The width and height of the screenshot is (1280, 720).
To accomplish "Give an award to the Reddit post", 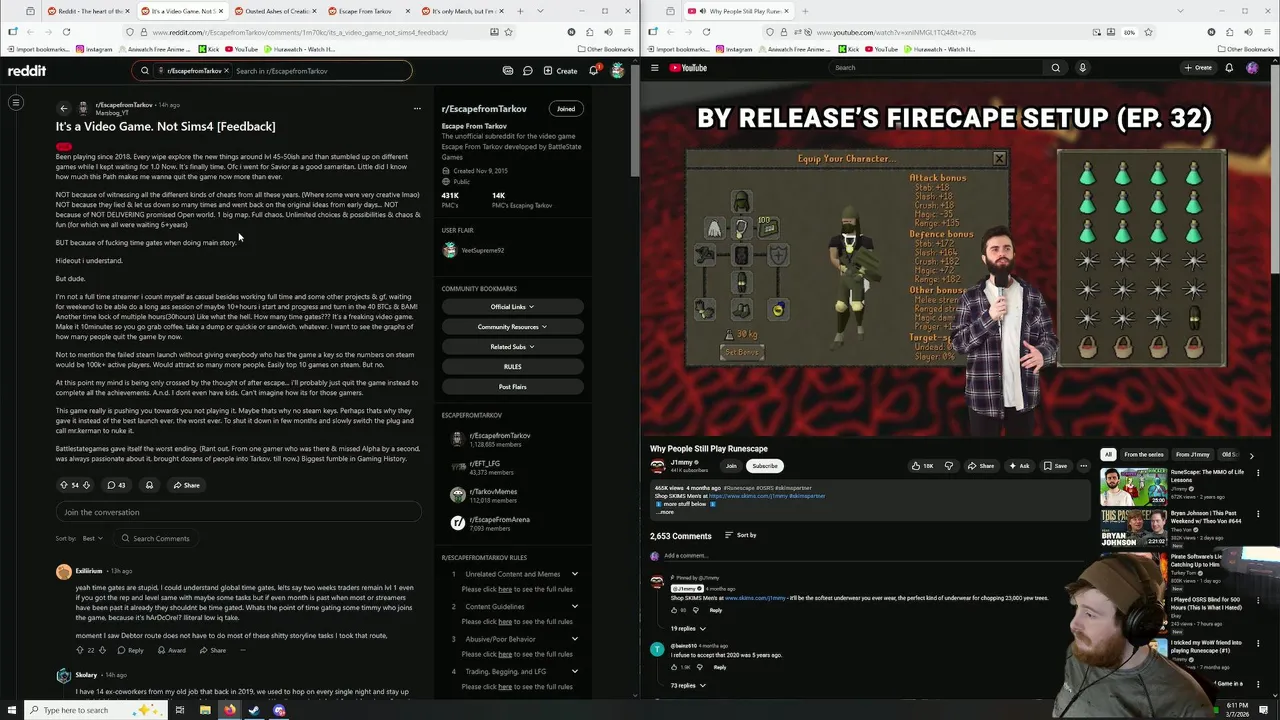I will point(149,485).
